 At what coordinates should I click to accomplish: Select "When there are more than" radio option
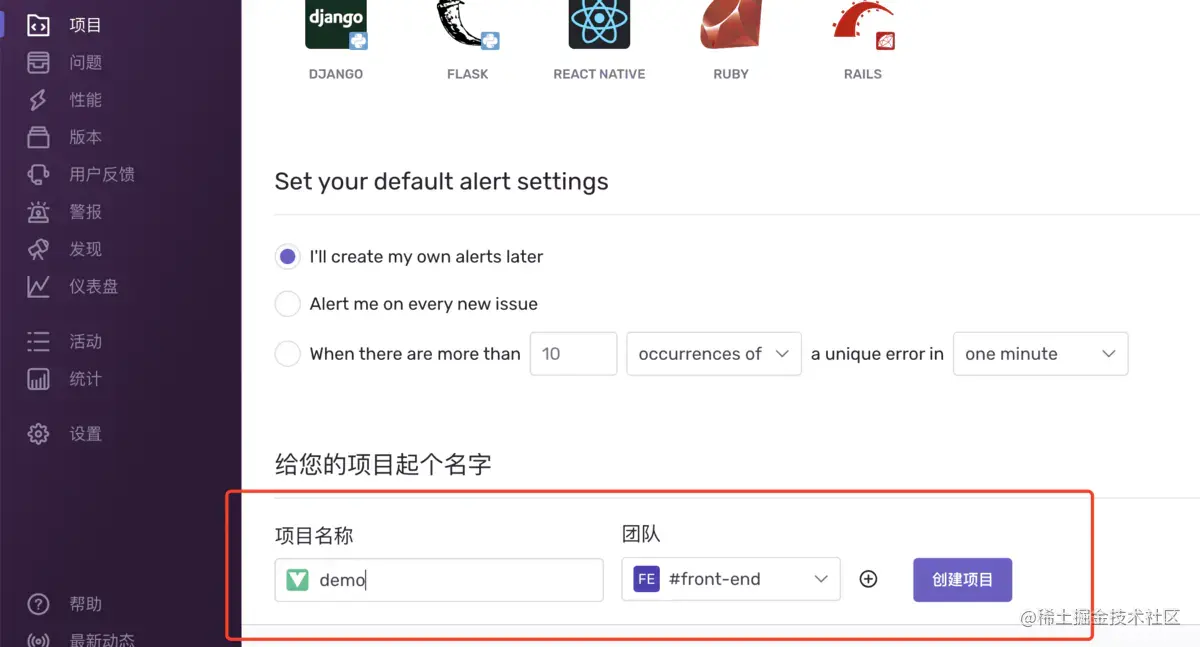pos(287,354)
